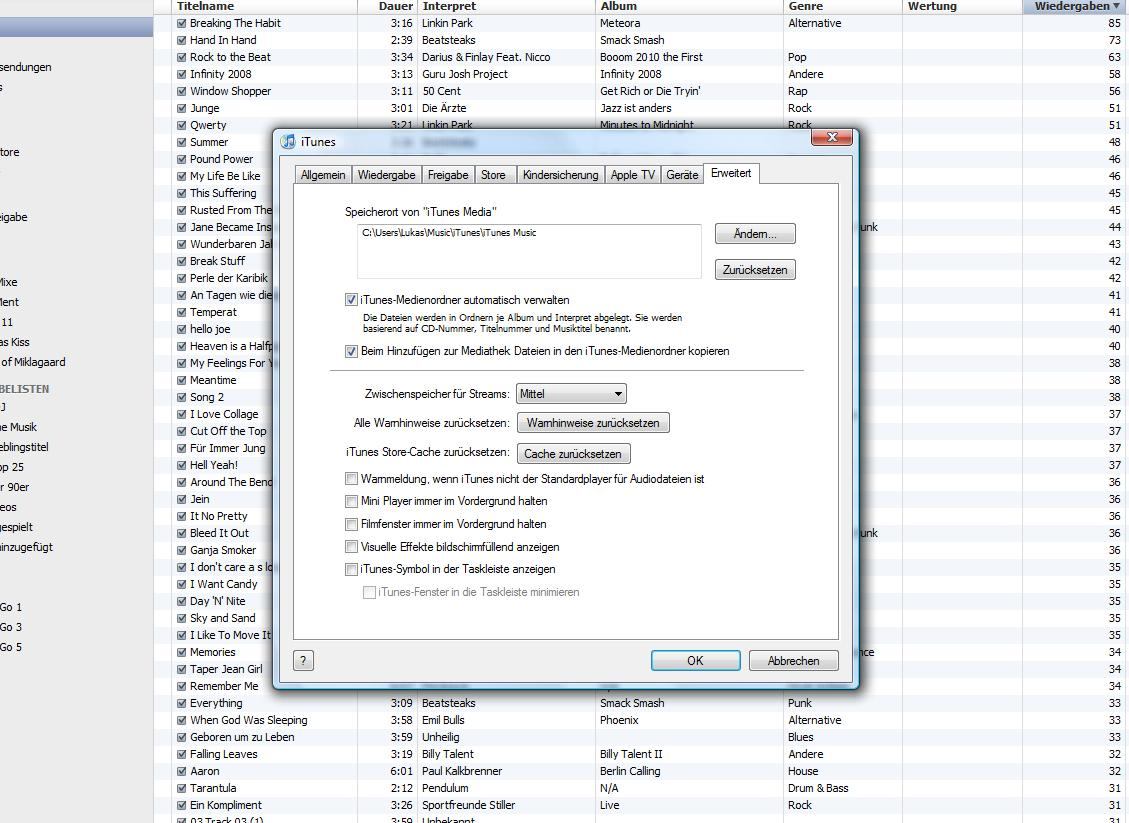Click play count 85 for Breaking The Habit
Viewport: 1129px width, 823px height.
[1114, 23]
